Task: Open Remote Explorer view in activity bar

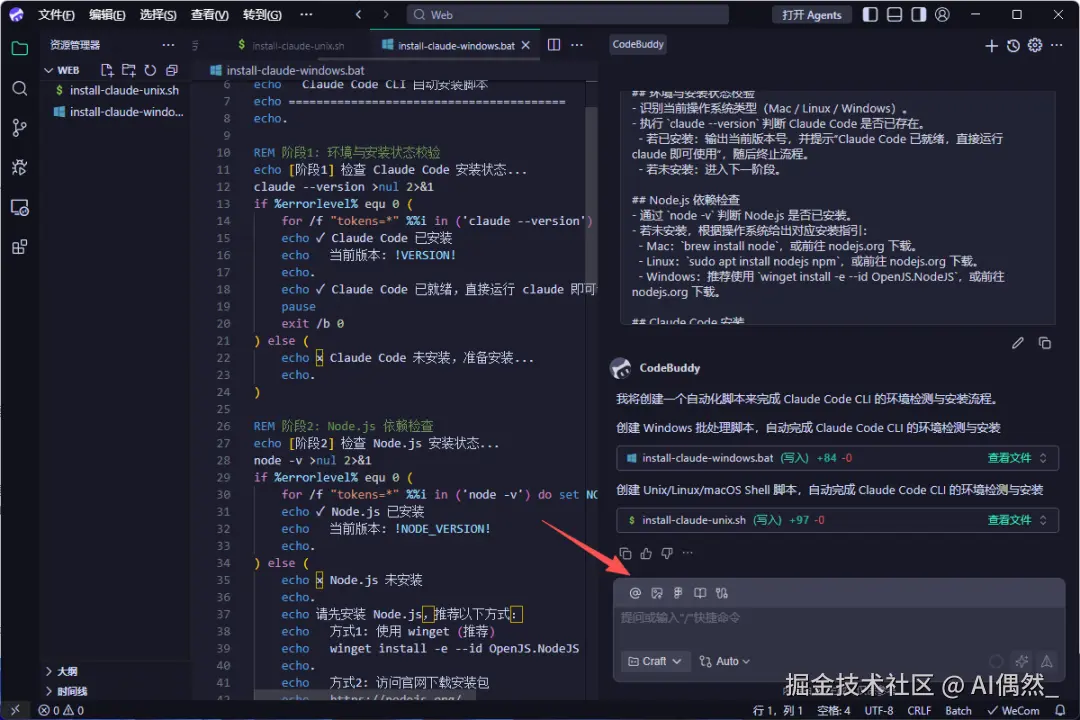Action: pyautogui.click(x=20, y=207)
